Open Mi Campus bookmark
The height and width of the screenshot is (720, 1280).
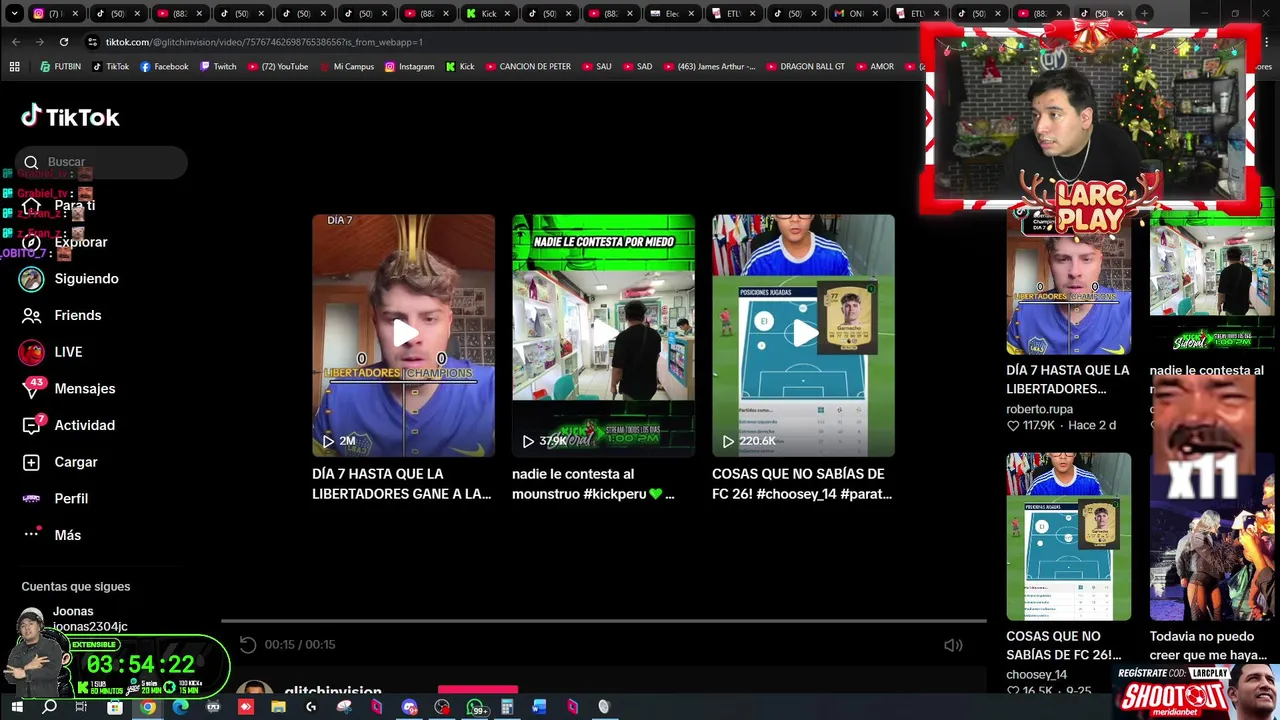(345, 67)
